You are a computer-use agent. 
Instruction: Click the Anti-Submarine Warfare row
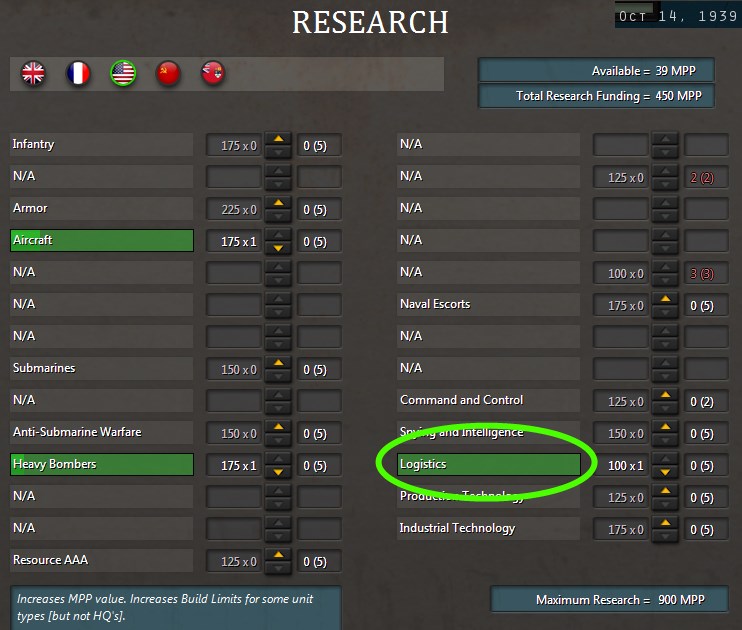coord(102,432)
